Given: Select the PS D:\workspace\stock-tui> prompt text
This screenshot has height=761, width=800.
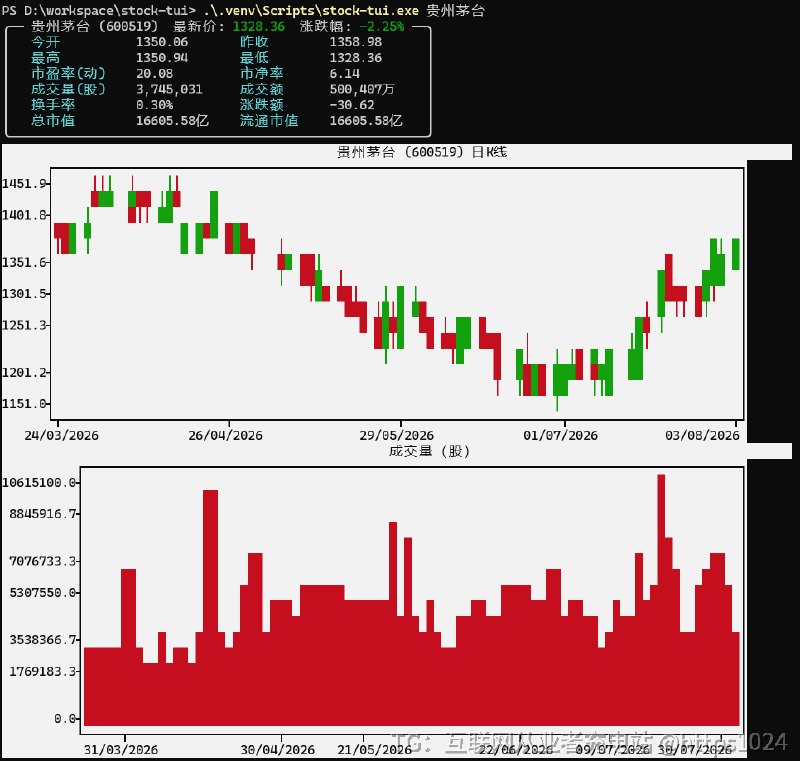Looking at the screenshot, I should point(99,10).
